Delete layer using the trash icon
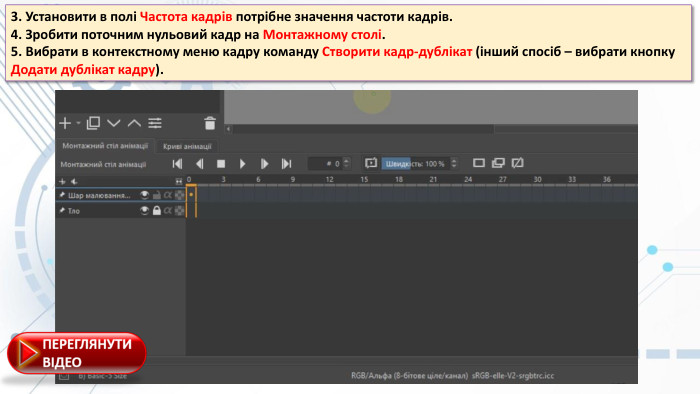The image size is (700, 394). point(210,123)
